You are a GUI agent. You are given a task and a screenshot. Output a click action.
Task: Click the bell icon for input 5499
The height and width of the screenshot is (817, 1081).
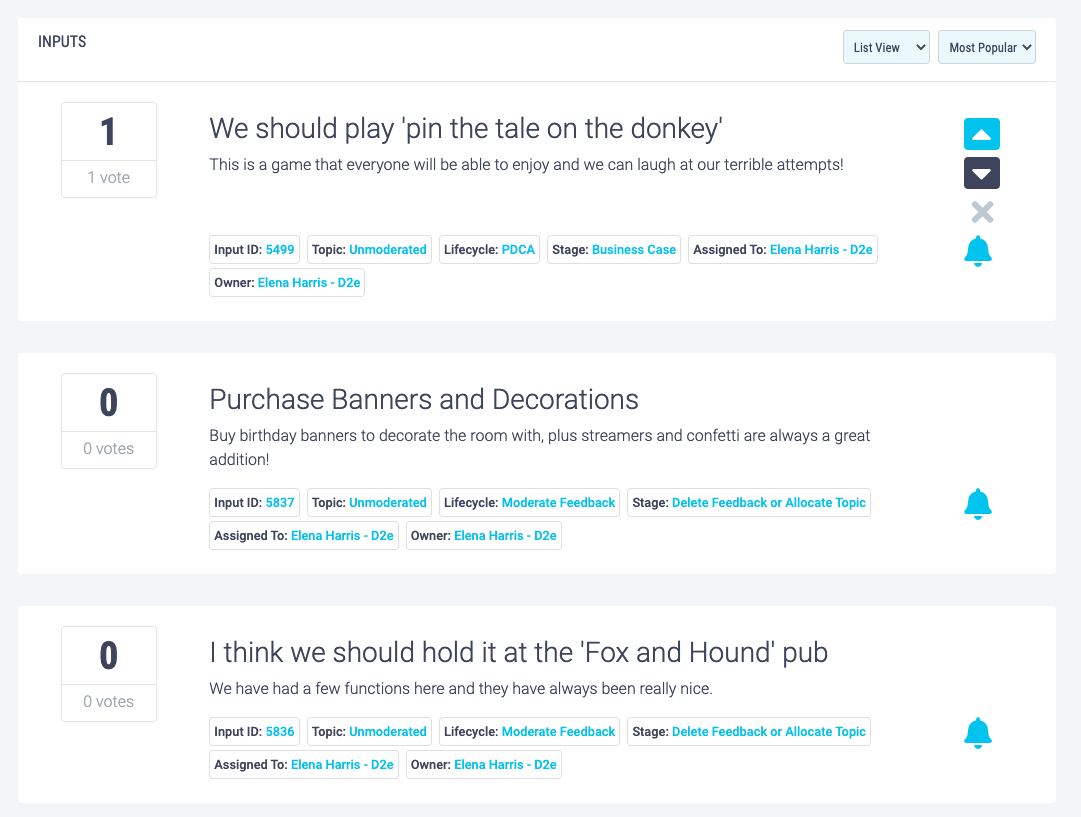(x=978, y=251)
